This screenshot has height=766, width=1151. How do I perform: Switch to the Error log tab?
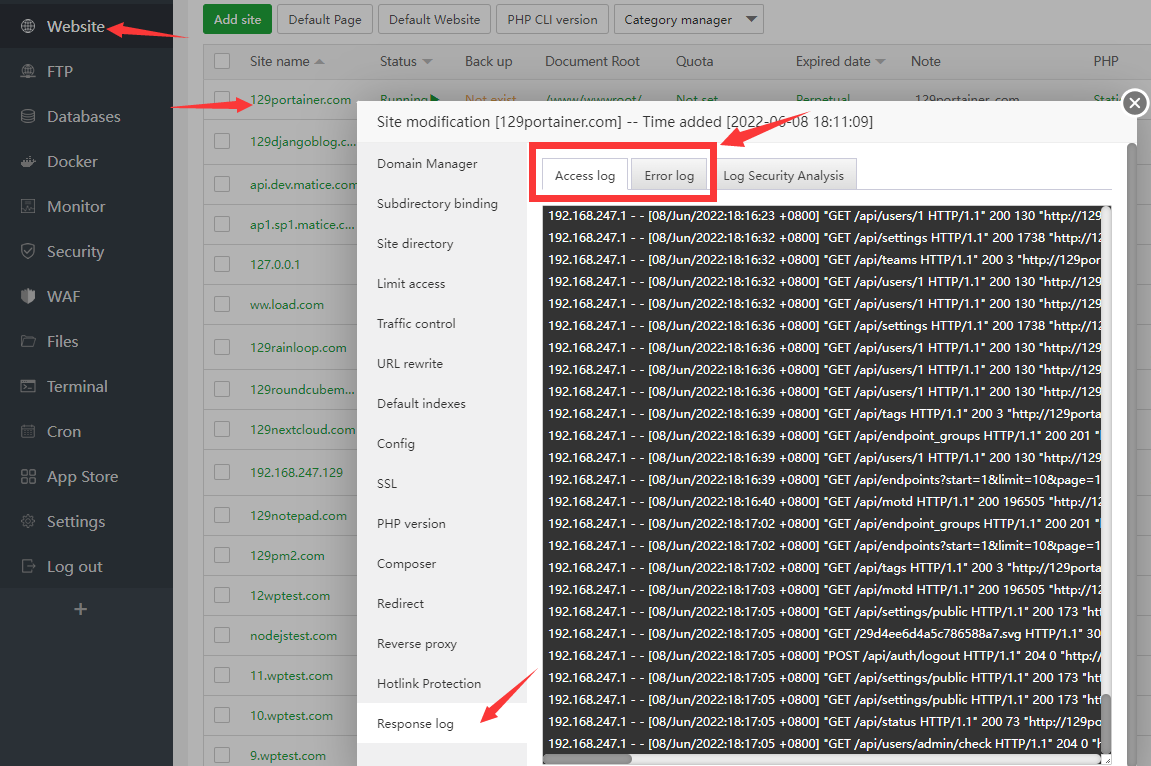tap(669, 175)
